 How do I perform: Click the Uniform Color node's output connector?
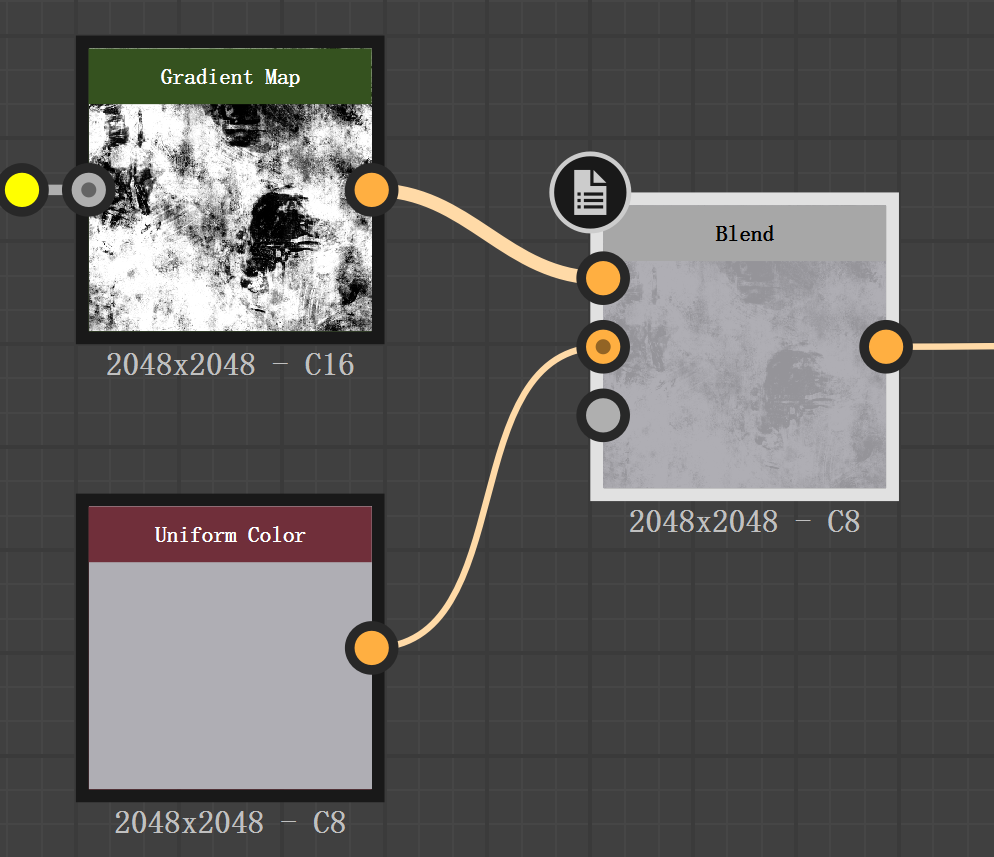point(372,648)
